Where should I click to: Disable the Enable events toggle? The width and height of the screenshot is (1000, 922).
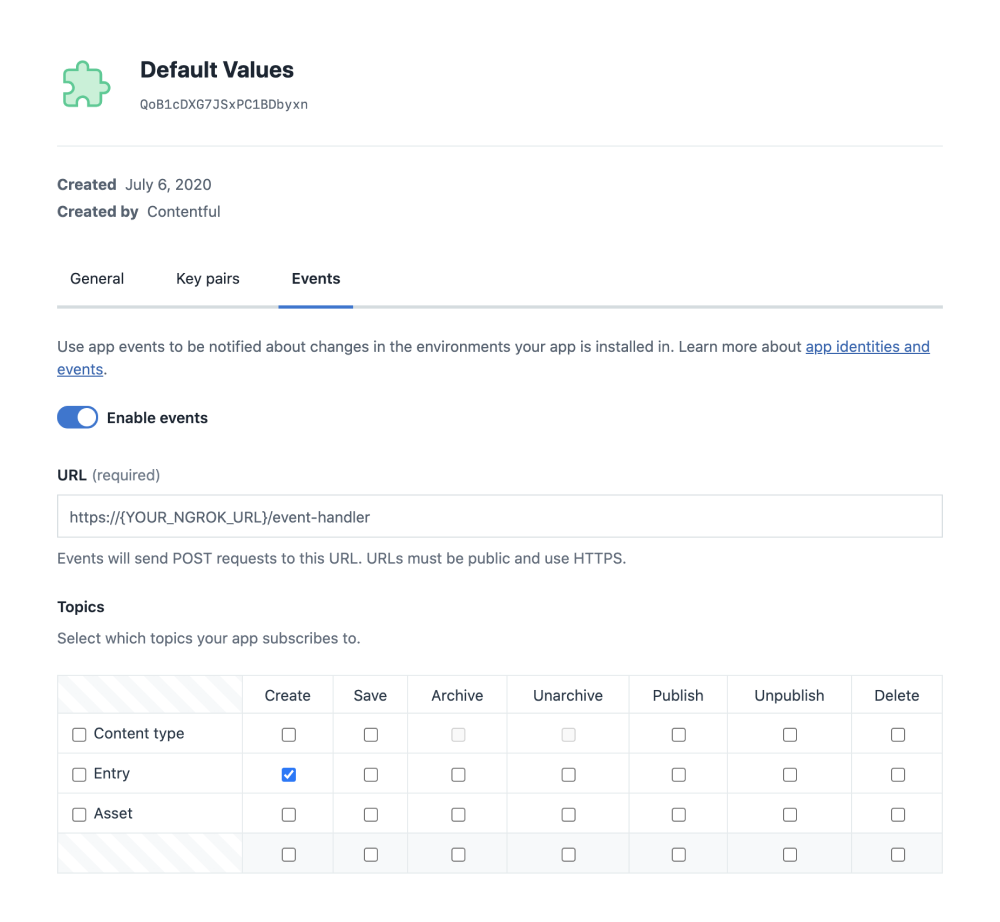point(77,417)
